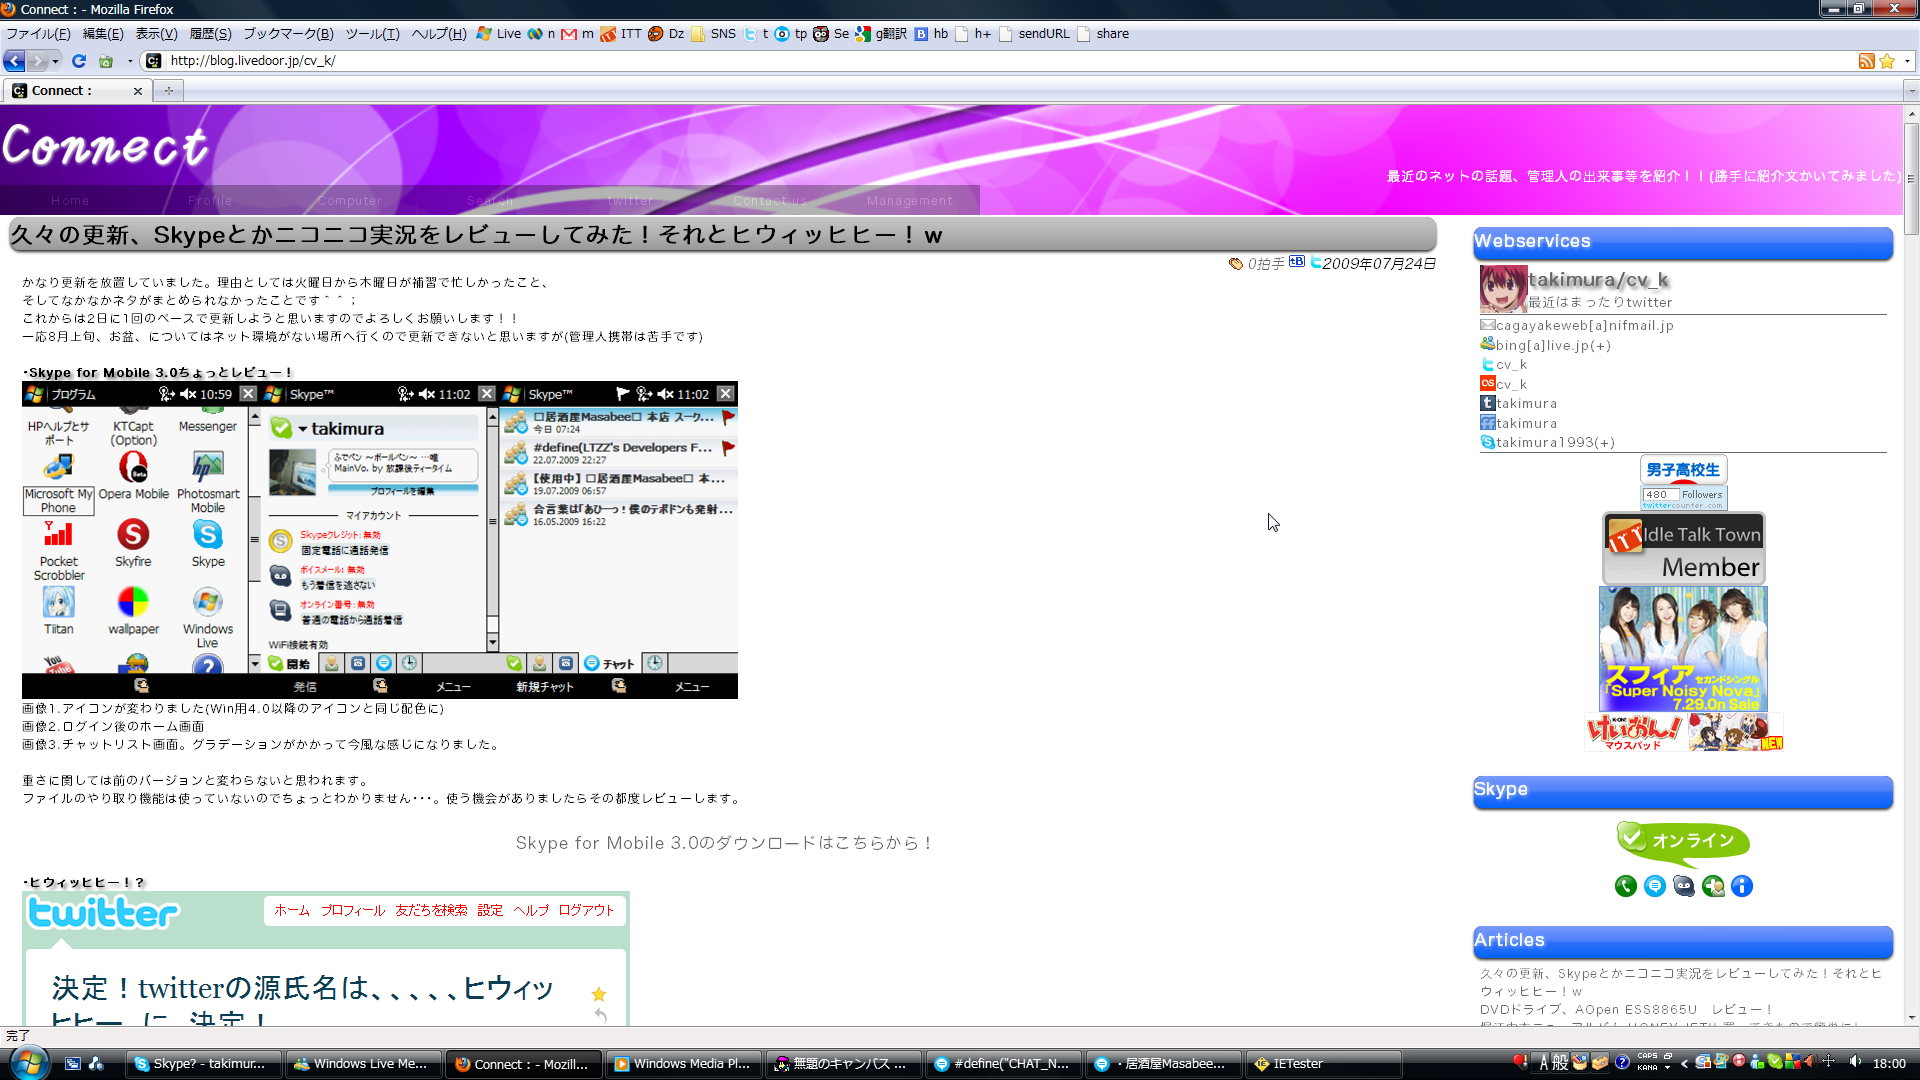The image size is (1920, 1080).
Task: Go forward with the browser forward arrow
Action: pyautogui.click(x=37, y=61)
